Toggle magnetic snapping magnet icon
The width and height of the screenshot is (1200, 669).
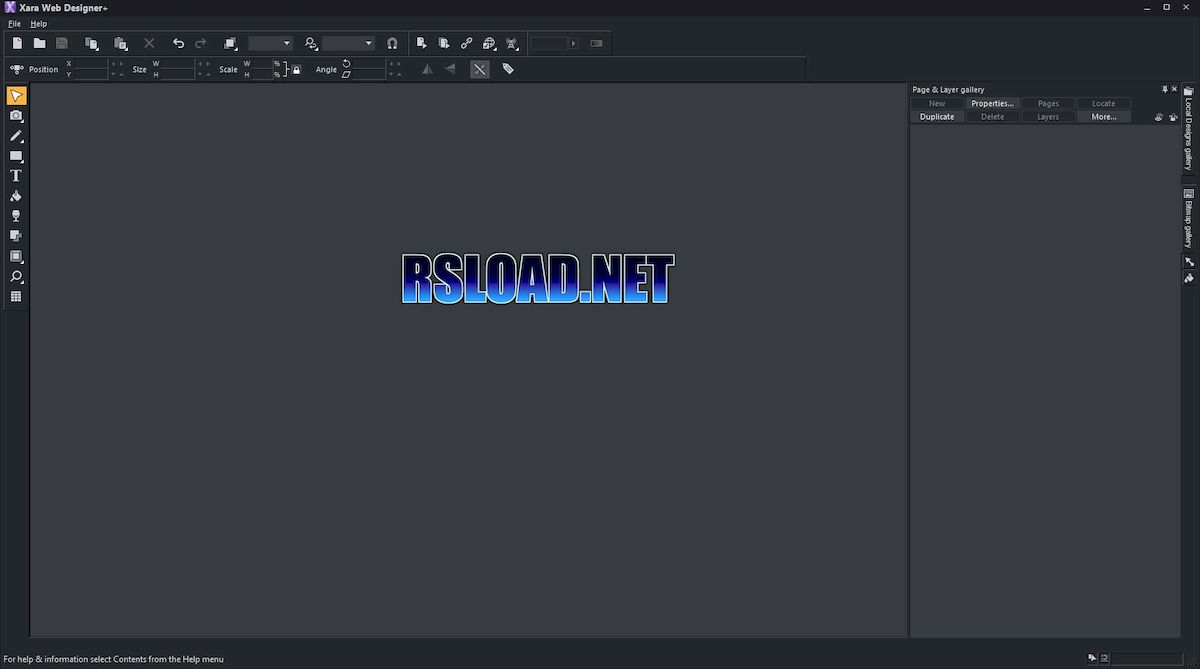(392, 43)
